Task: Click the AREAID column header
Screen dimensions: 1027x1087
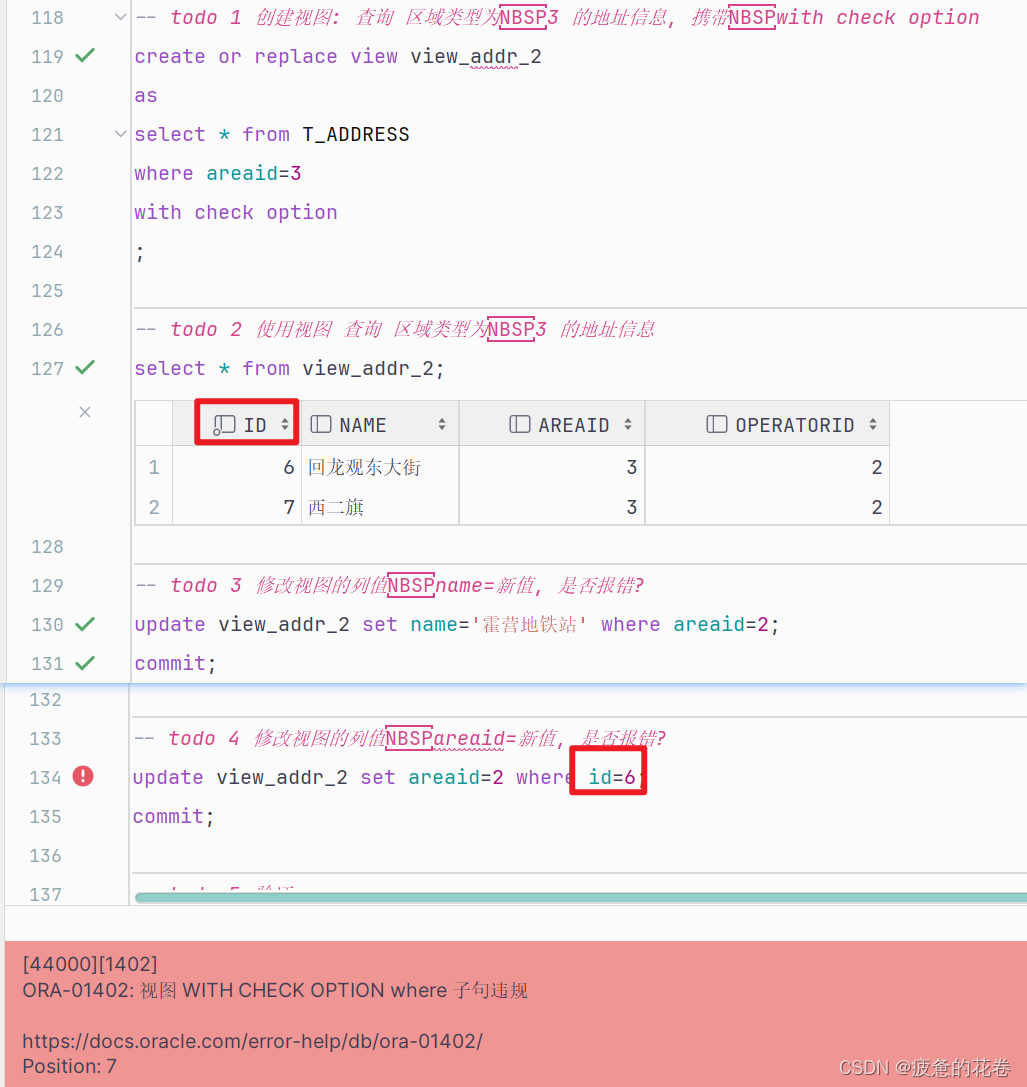Action: (x=552, y=424)
